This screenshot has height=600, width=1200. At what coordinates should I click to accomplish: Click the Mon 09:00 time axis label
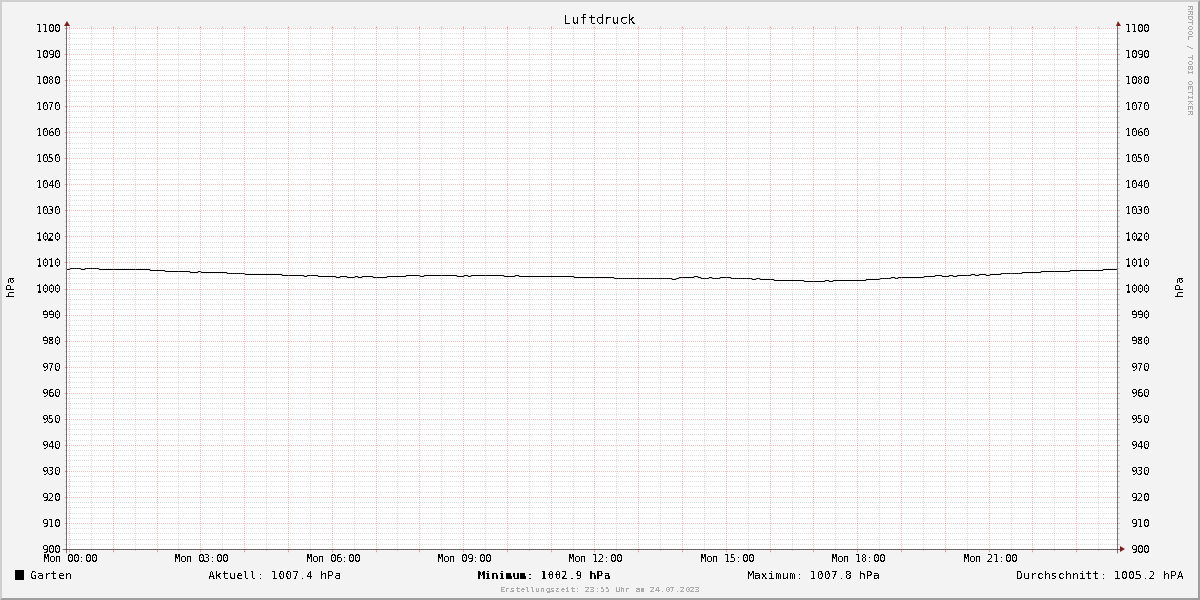point(464,558)
